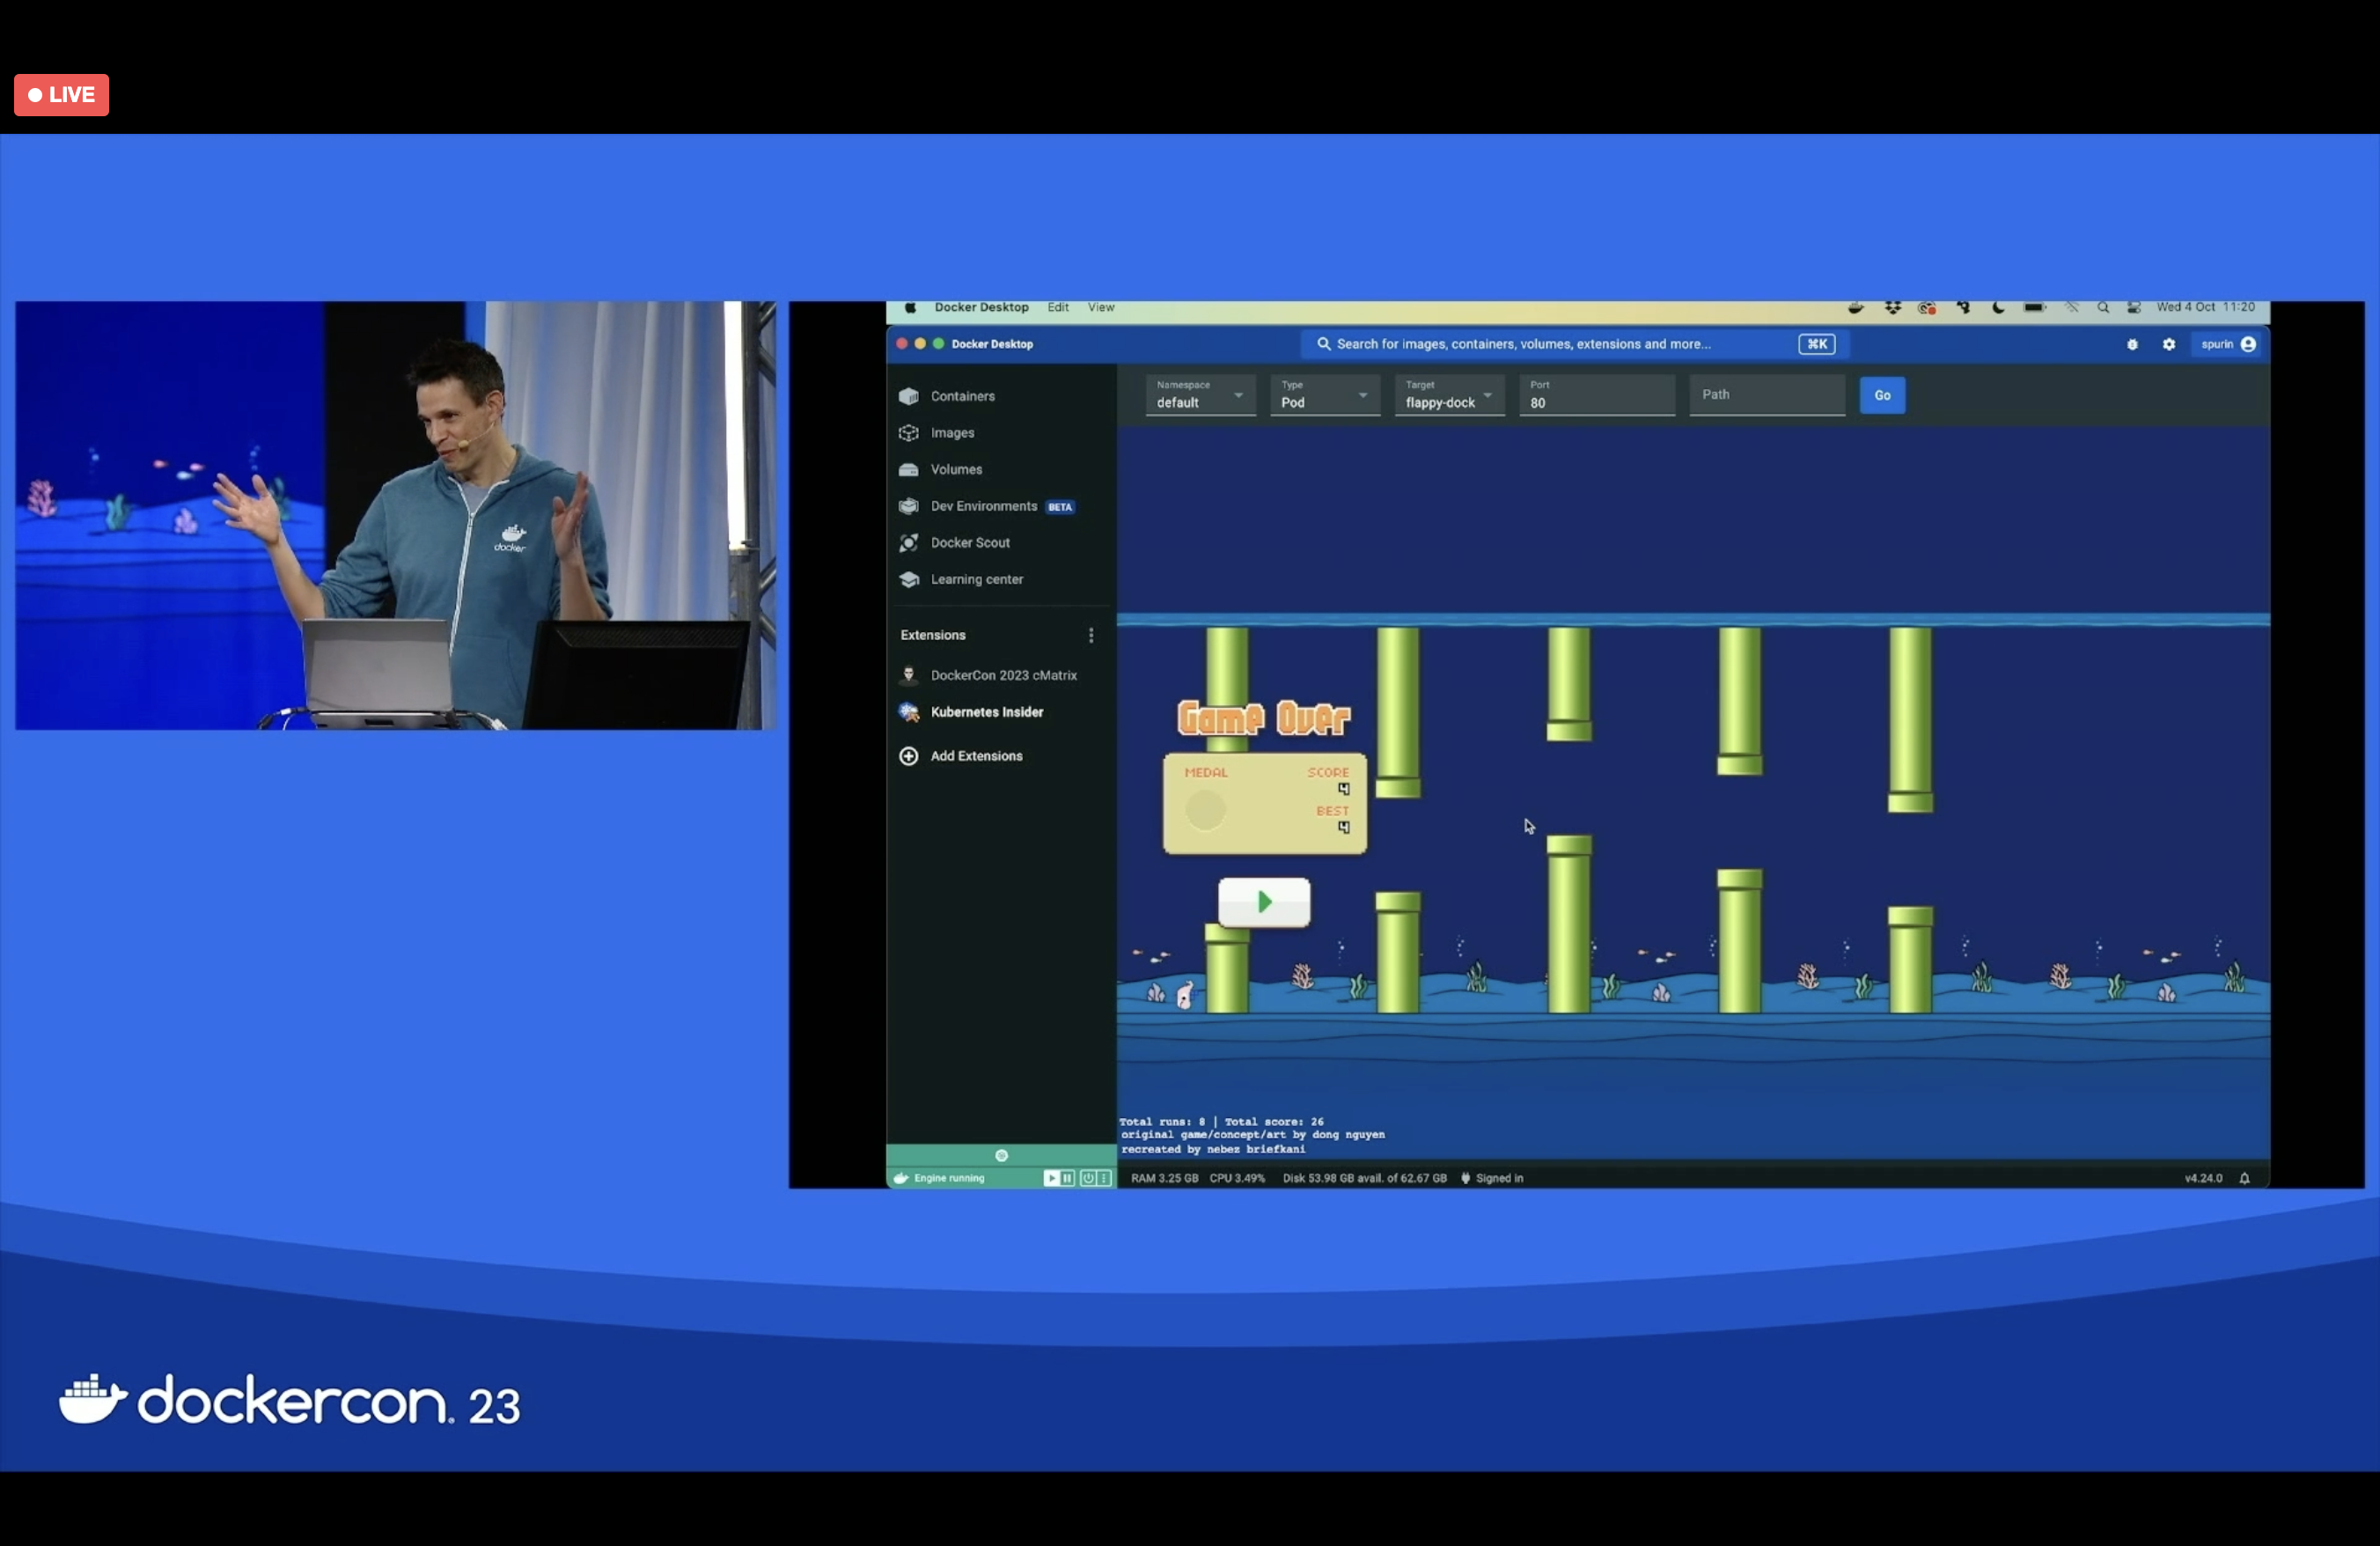The width and height of the screenshot is (2380, 1546).
Task: Open Dev Environments BETA section
Action: (1001, 506)
